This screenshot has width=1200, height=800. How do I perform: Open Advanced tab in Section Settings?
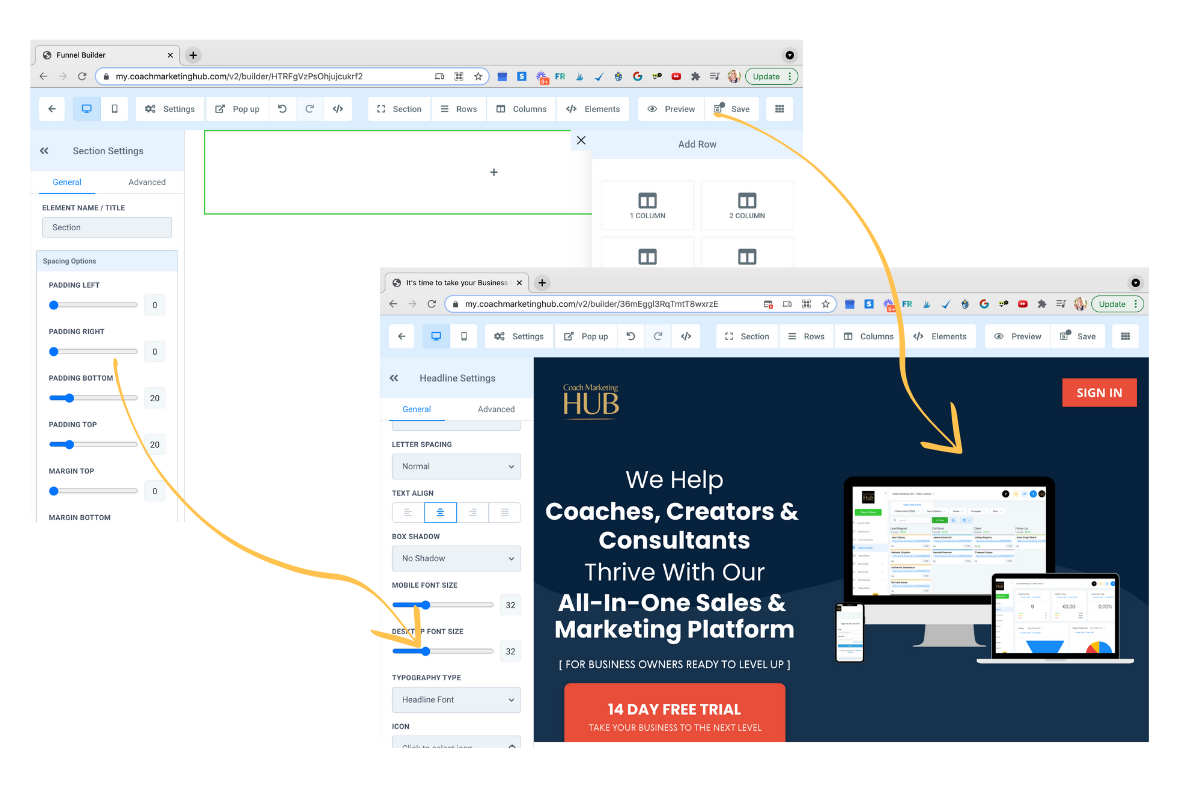pyautogui.click(x=147, y=182)
